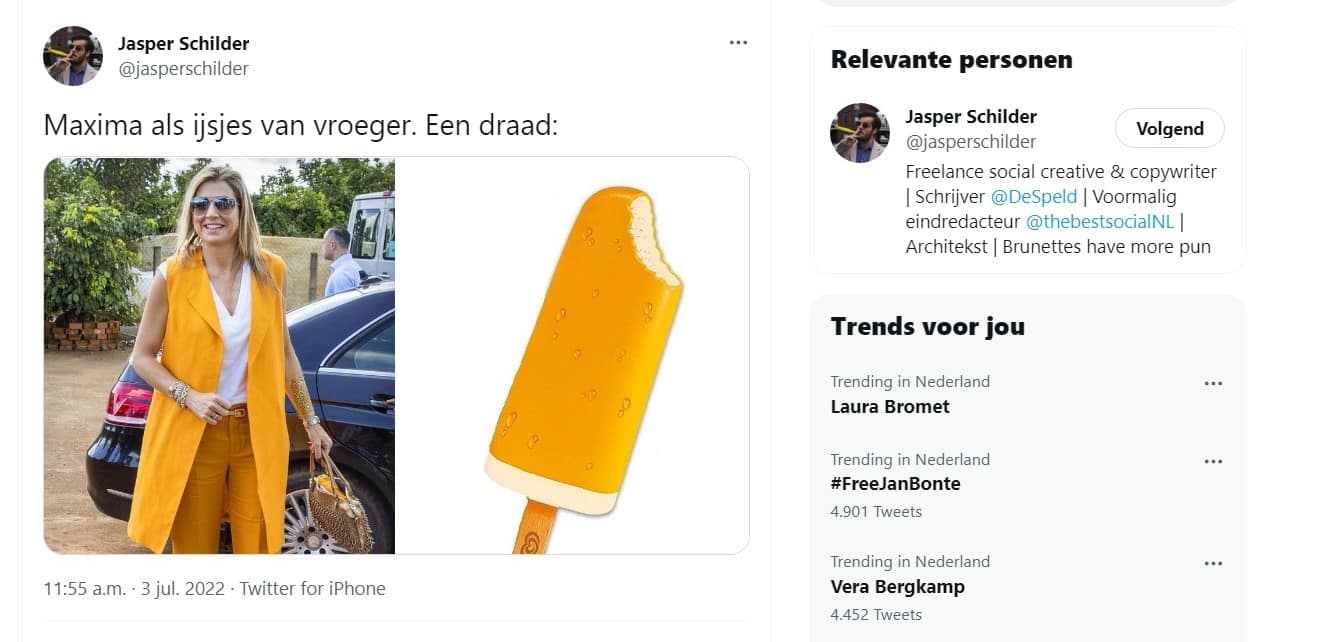Image resolution: width=1341 pixels, height=642 pixels.
Task: Toggle the Volgend follow button
Action: [x=1169, y=128]
